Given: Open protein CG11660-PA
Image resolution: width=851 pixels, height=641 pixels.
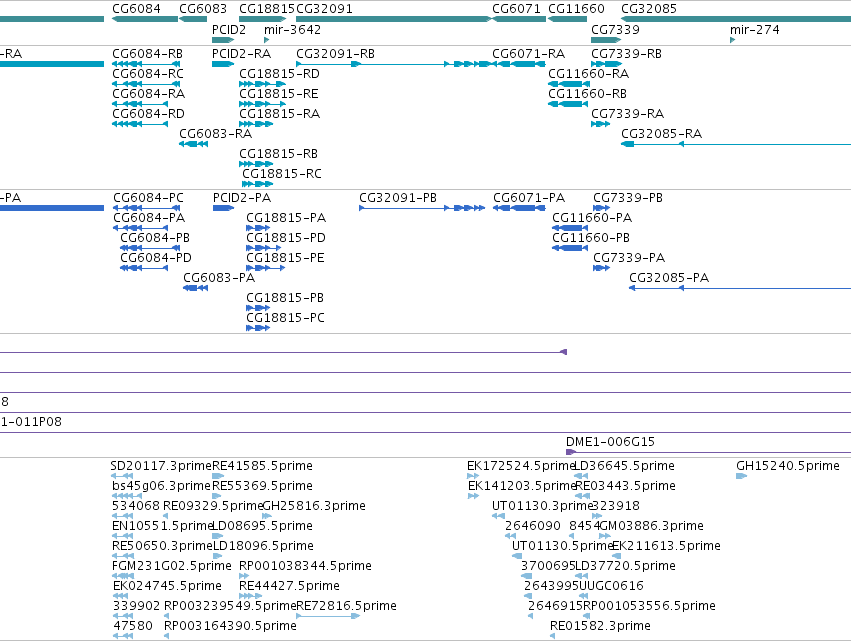Looking at the screenshot, I should tap(592, 218).
